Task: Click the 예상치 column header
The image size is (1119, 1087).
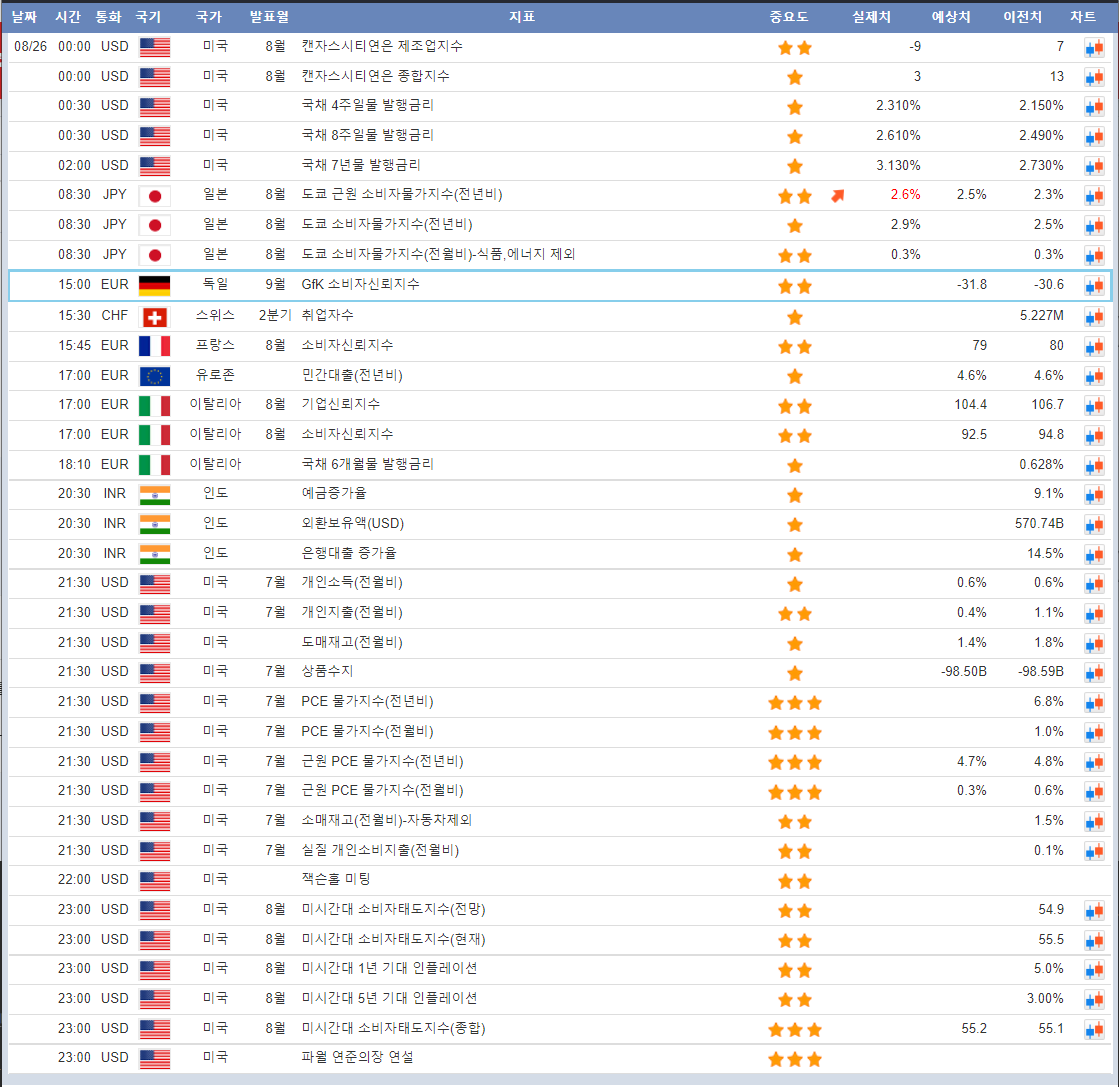Action: 951,17
